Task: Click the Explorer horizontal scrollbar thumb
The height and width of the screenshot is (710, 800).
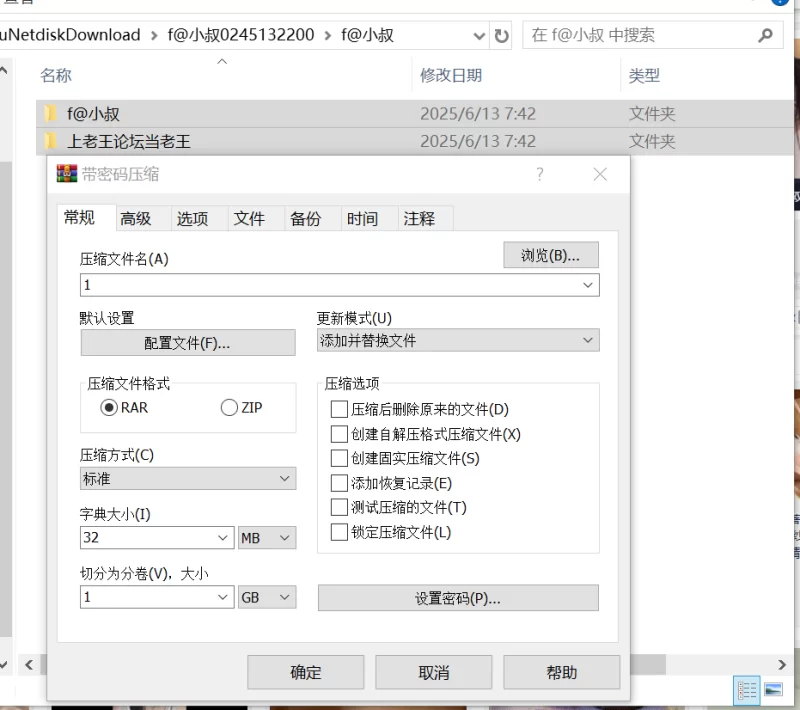Action: [x=648, y=665]
